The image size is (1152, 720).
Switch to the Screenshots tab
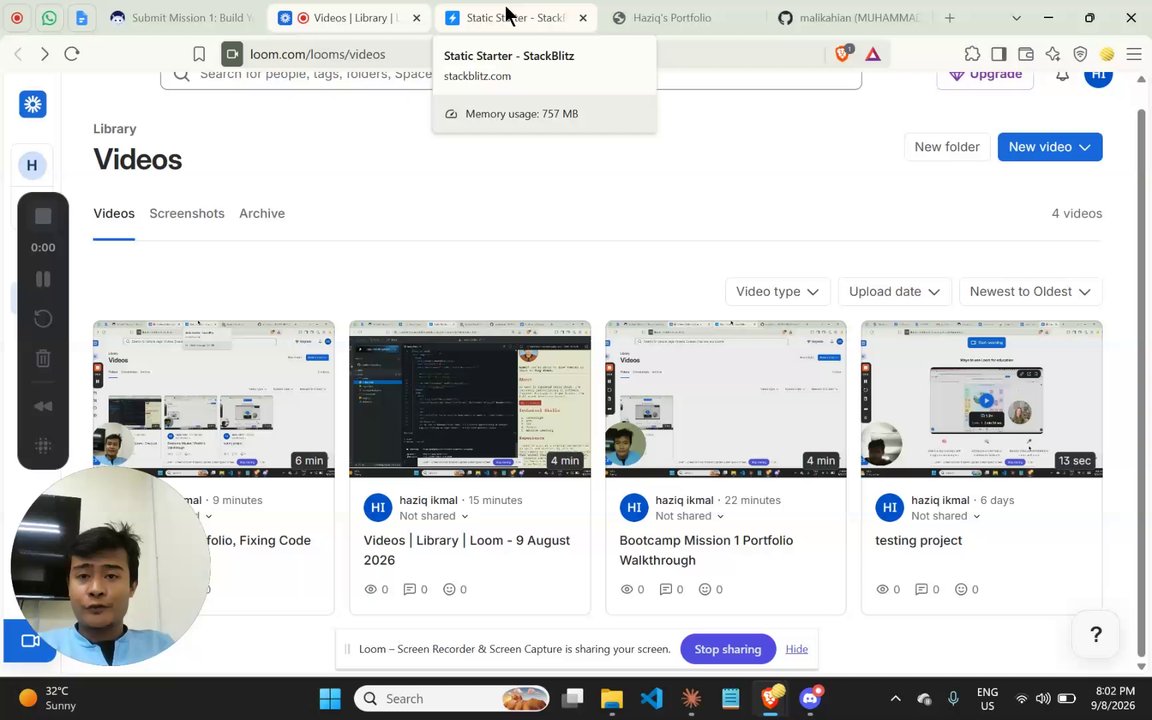(187, 214)
